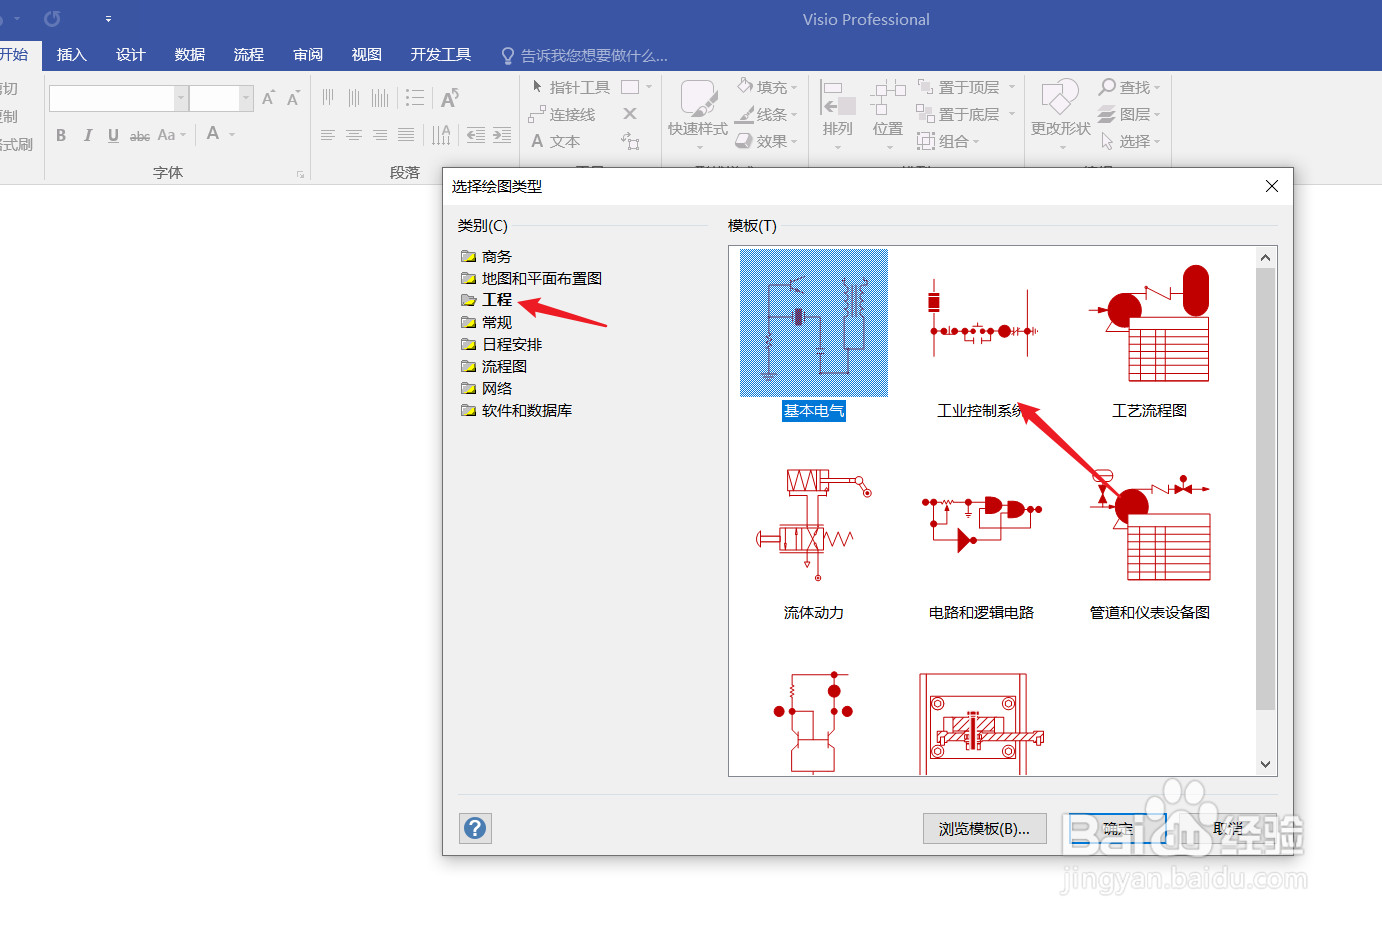This screenshot has width=1382, height=926.
Task: Select the Pointer Tool (指针工具)
Action: pyautogui.click(x=570, y=87)
